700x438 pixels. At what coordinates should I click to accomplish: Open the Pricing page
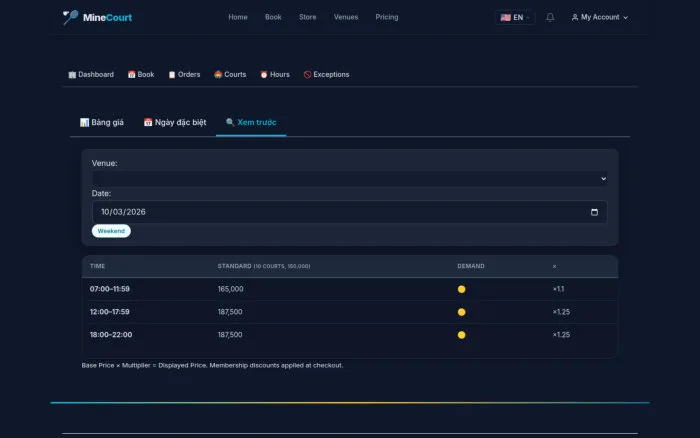click(x=387, y=17)
